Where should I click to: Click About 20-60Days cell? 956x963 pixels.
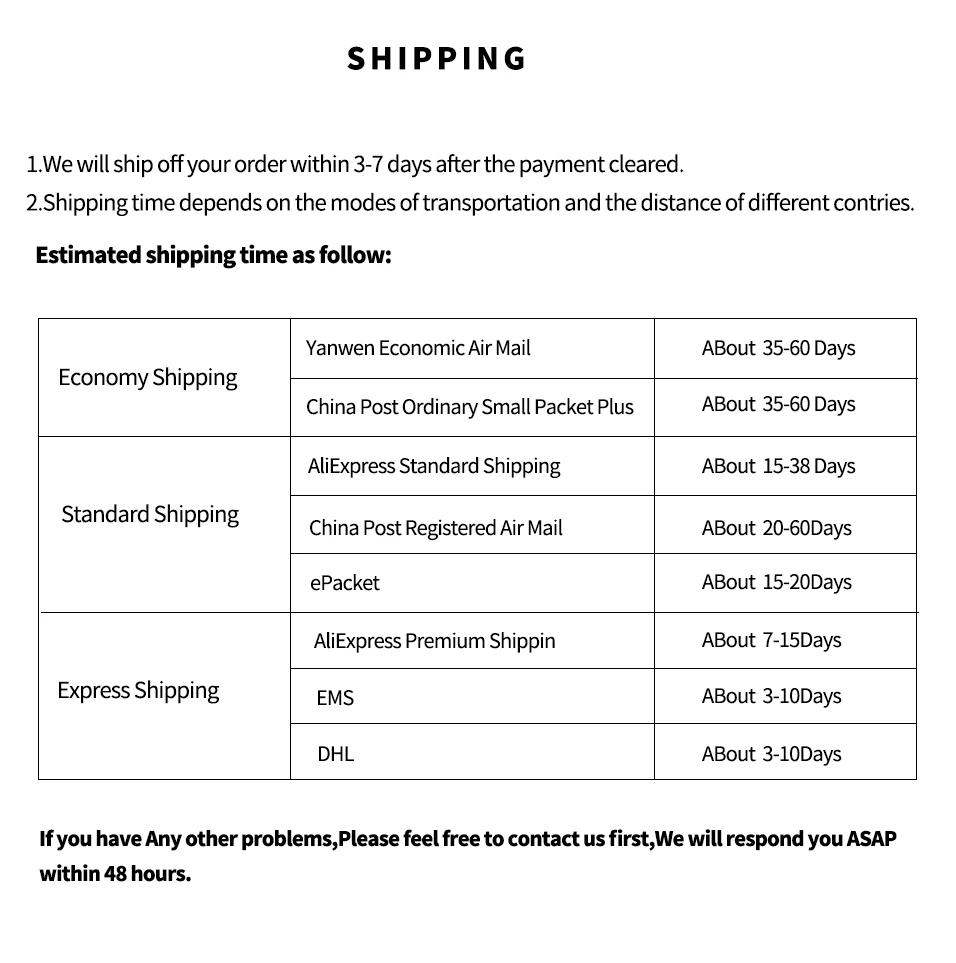pyautogui.click(x=777, y=528)
